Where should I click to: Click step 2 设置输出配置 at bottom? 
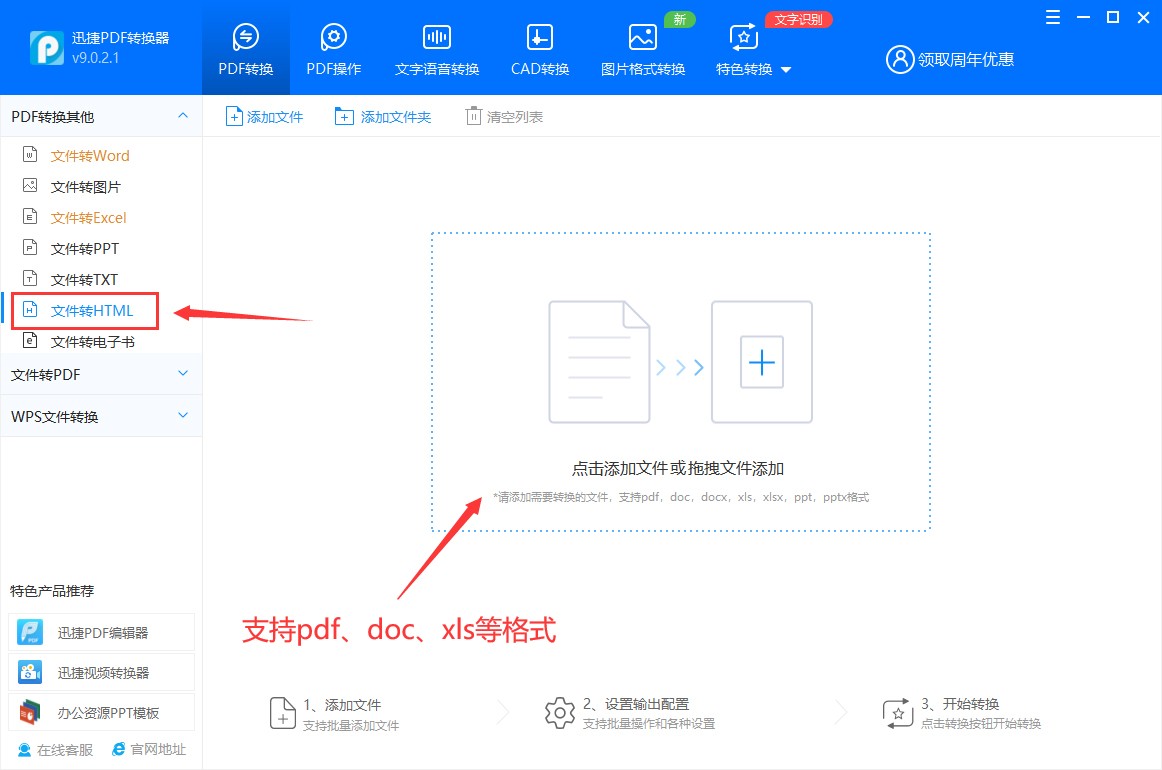tap(630, 714)
